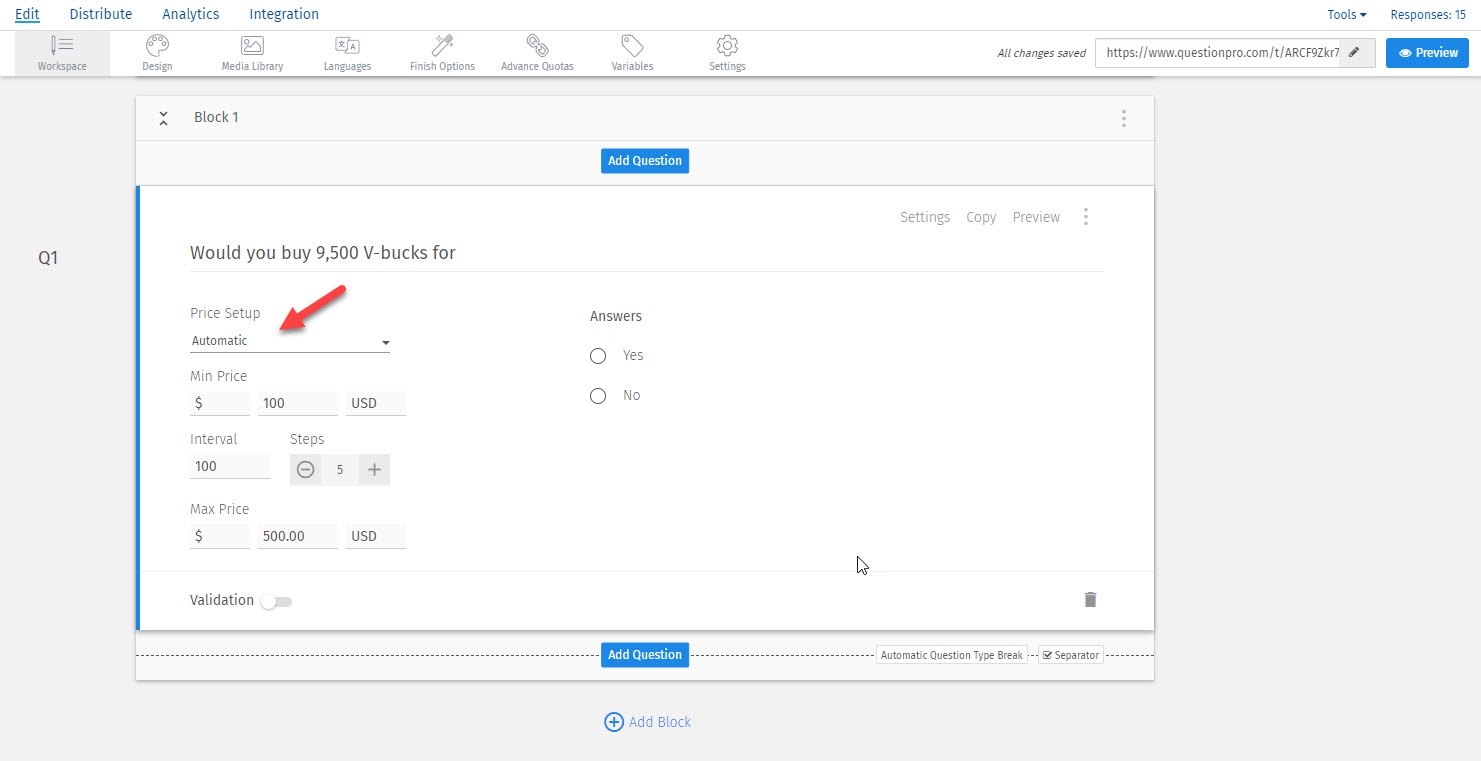The width and height of the screenshot is (1481, 761).
Task: Select the No radio button
Action: pos(598,396)
